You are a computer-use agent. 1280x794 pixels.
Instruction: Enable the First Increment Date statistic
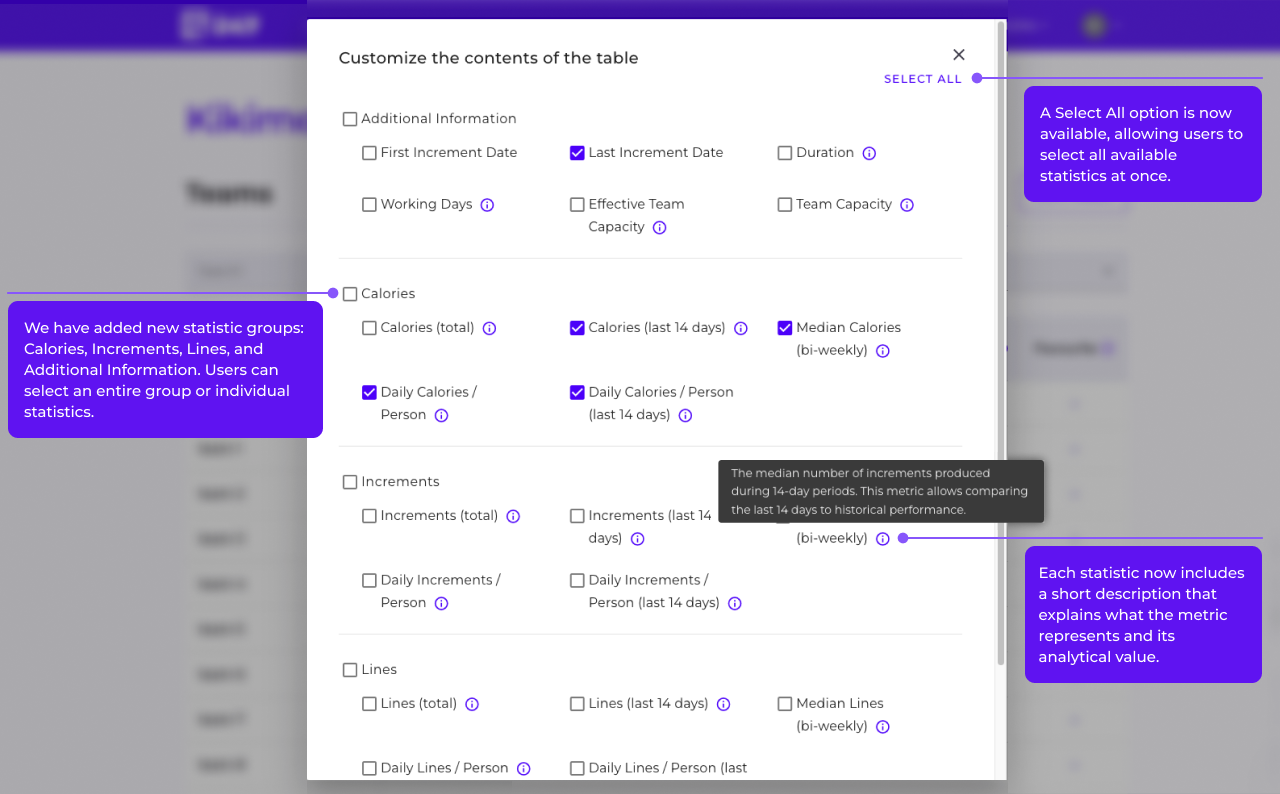[369, 152]
